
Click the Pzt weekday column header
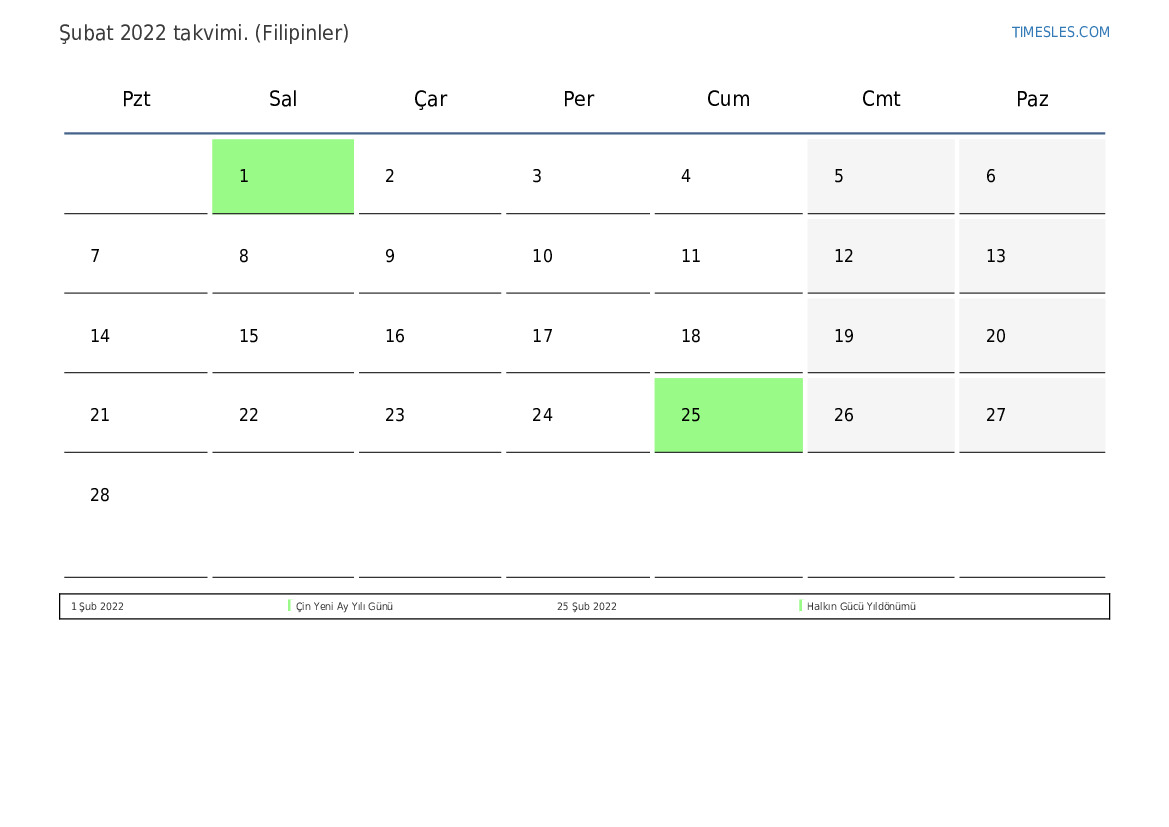click(x=136, y=99)
